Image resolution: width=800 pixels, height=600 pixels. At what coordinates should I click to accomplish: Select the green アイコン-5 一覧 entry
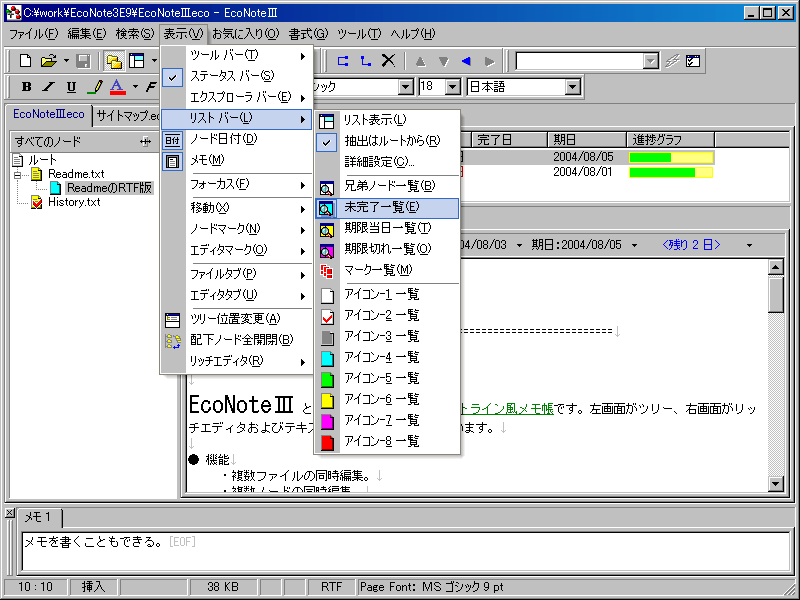[x=387, y=379]
